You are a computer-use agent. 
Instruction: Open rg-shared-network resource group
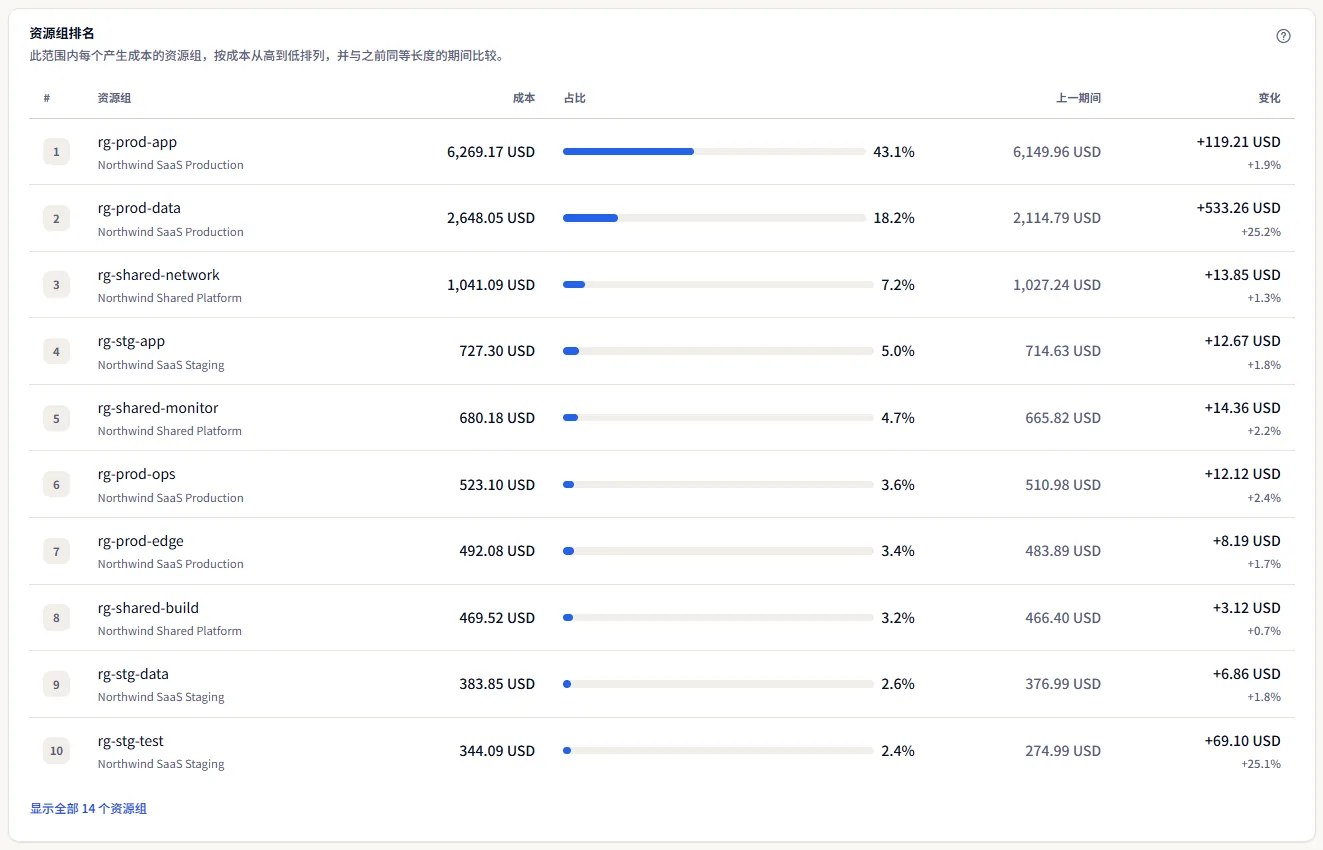point(159,275)
